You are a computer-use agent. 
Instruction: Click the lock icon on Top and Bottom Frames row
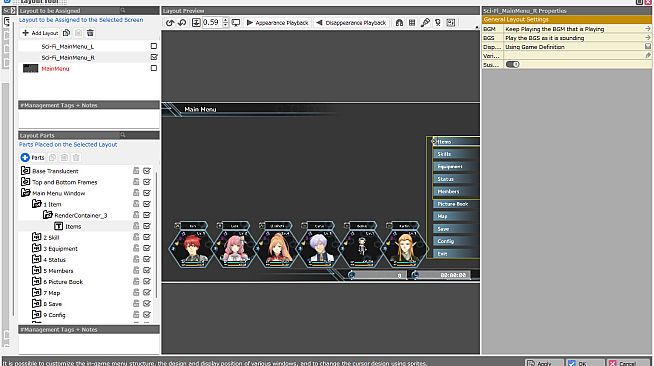[x=136, y=182]
